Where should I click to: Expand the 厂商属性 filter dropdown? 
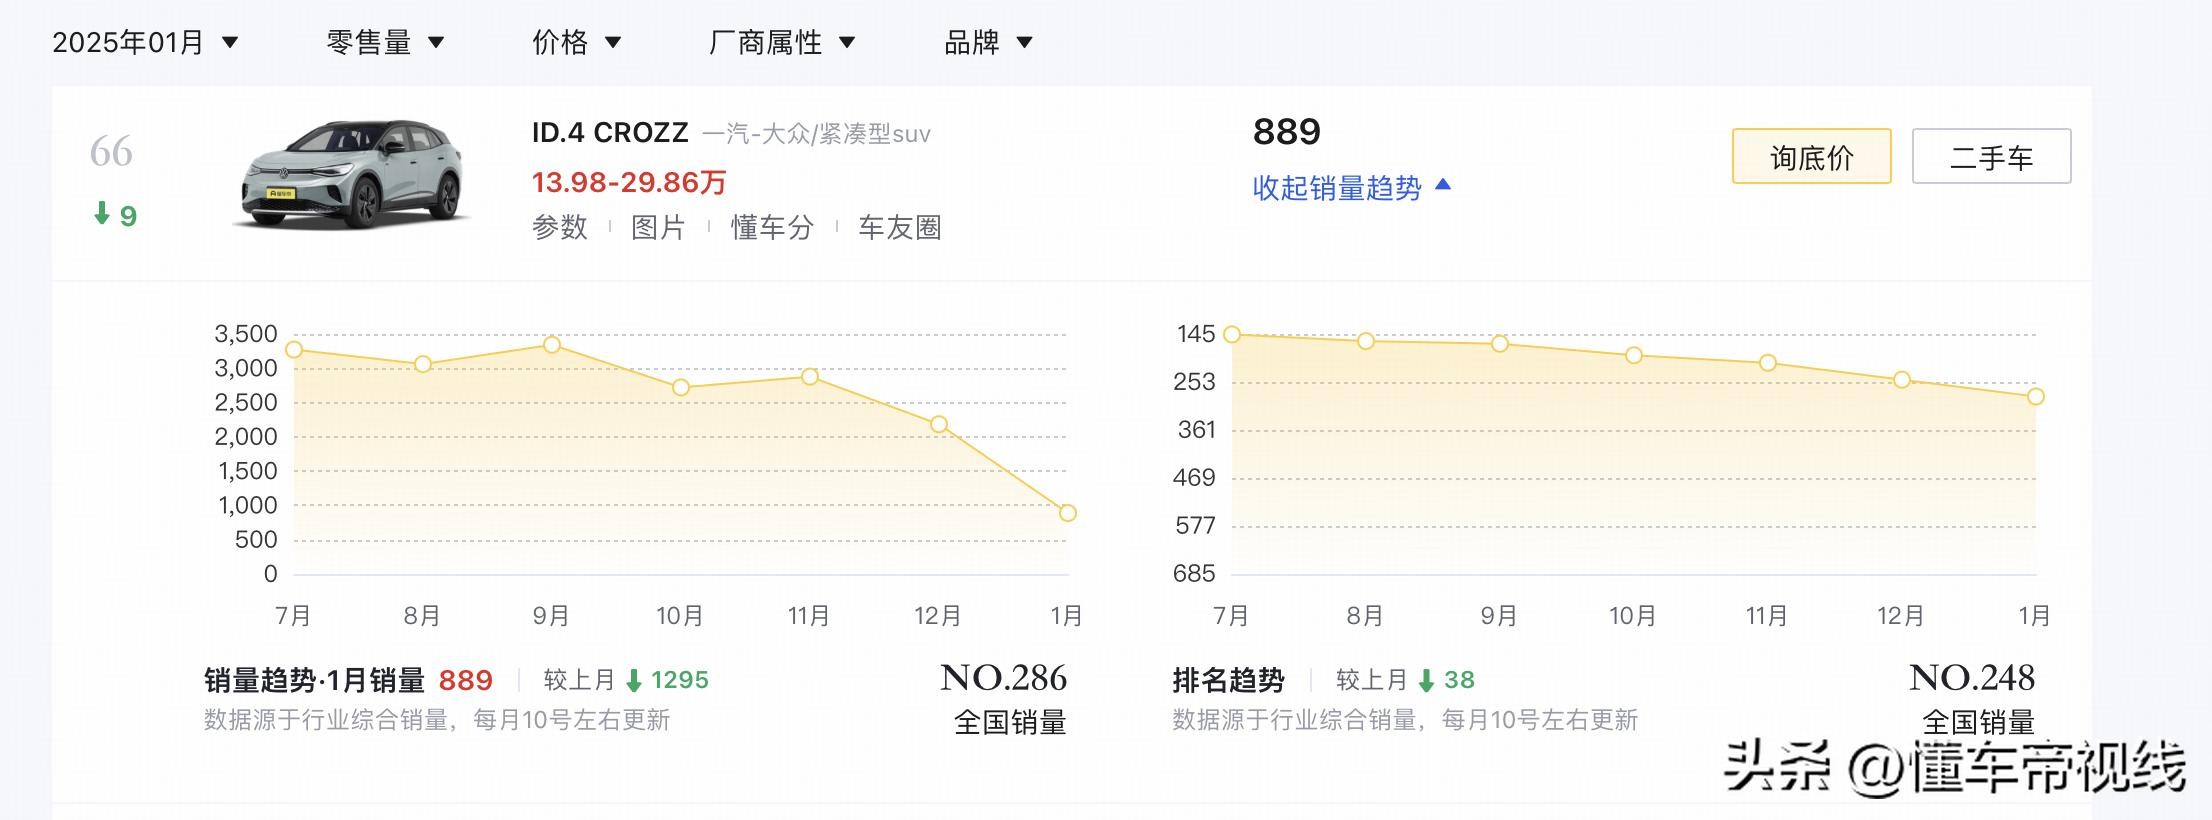pyautogui.click(x=781, y=42)
